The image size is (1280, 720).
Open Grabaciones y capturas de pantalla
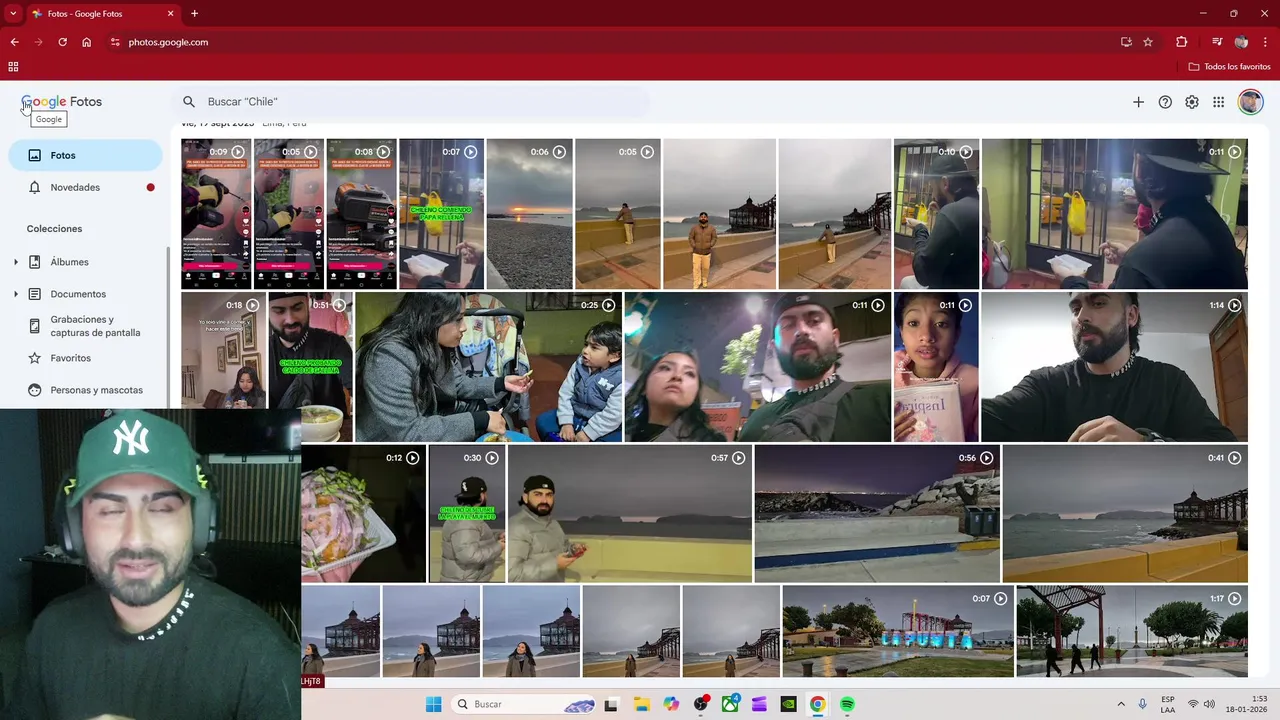click(85, 326)
